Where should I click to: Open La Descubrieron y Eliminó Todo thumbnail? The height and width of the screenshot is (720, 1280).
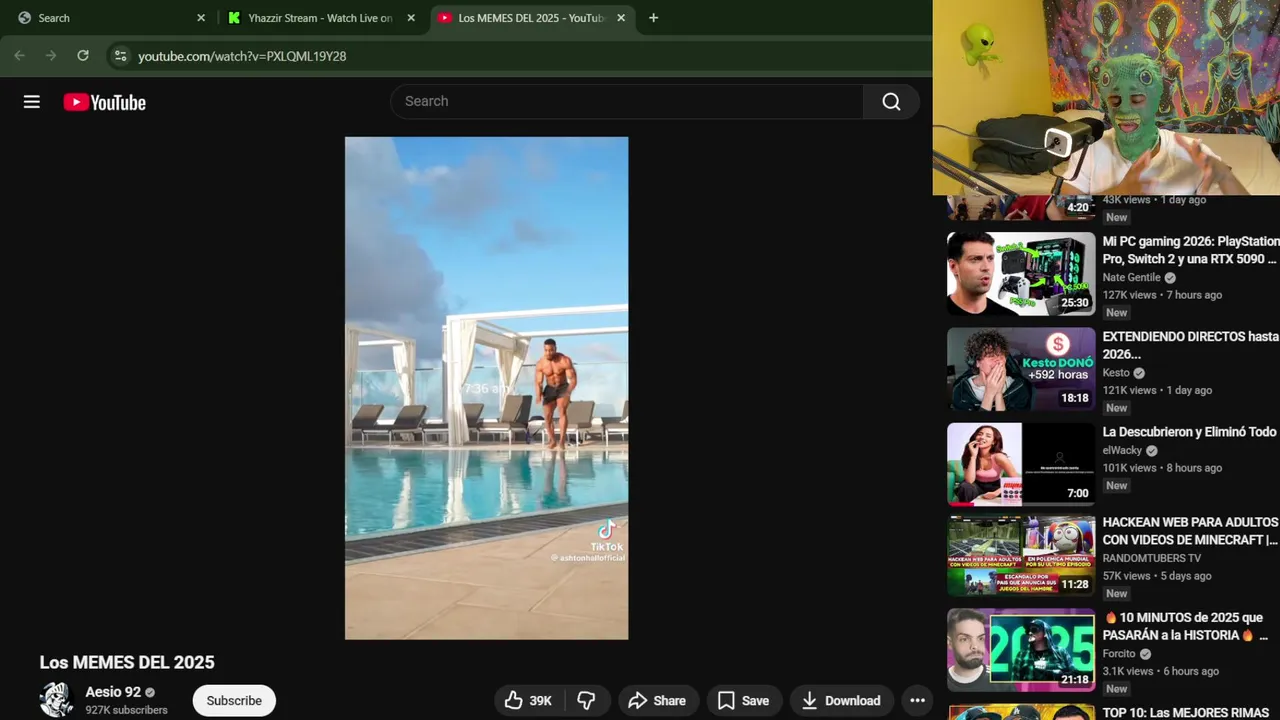(x=1021, y=464)
